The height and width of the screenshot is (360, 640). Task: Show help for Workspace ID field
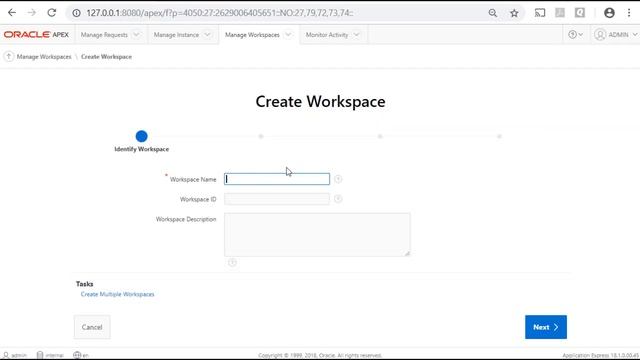click(x=338, y=199)
